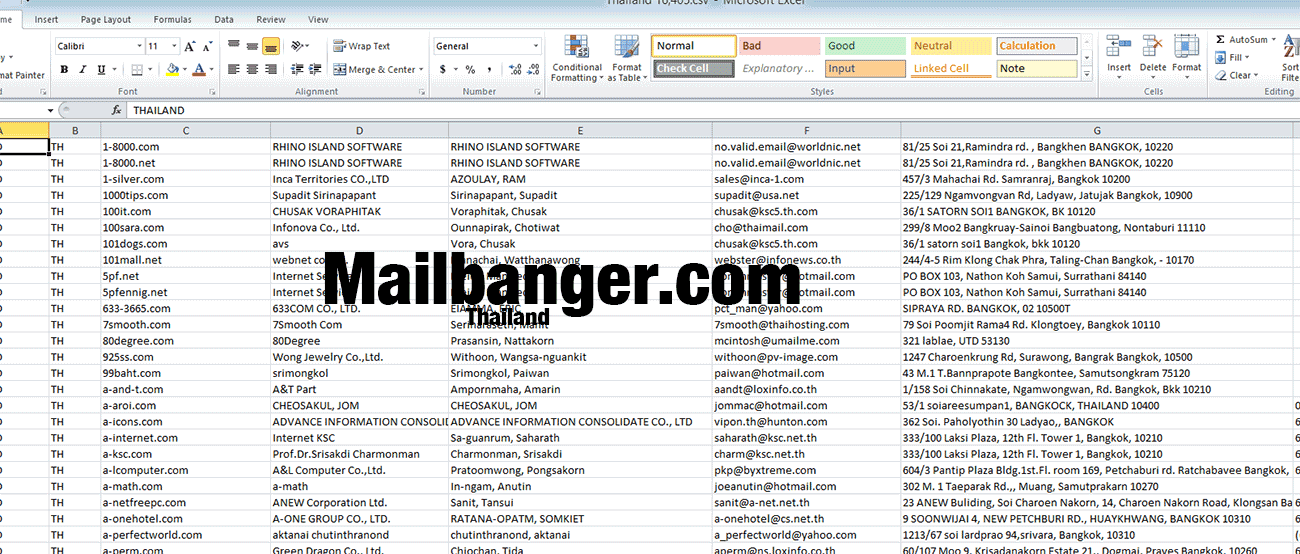Decrease cell indent

point(297,70)
